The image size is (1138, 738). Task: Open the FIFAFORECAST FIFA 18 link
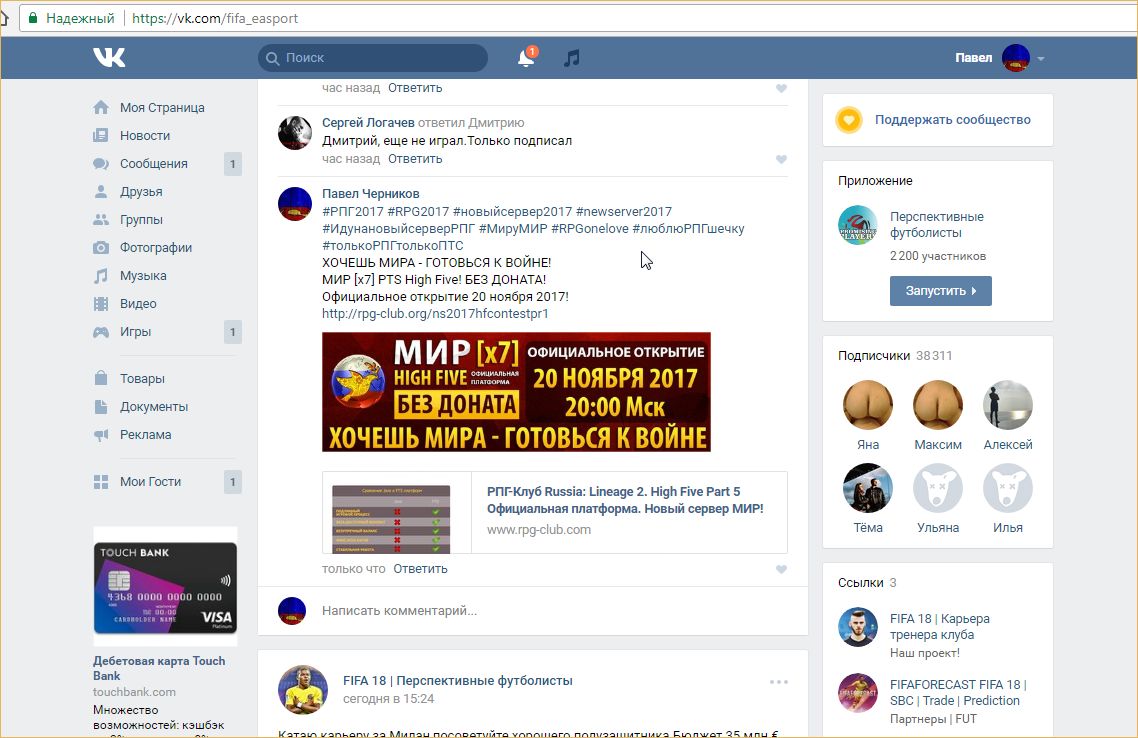pyautogui.click(x=958, y=693)
